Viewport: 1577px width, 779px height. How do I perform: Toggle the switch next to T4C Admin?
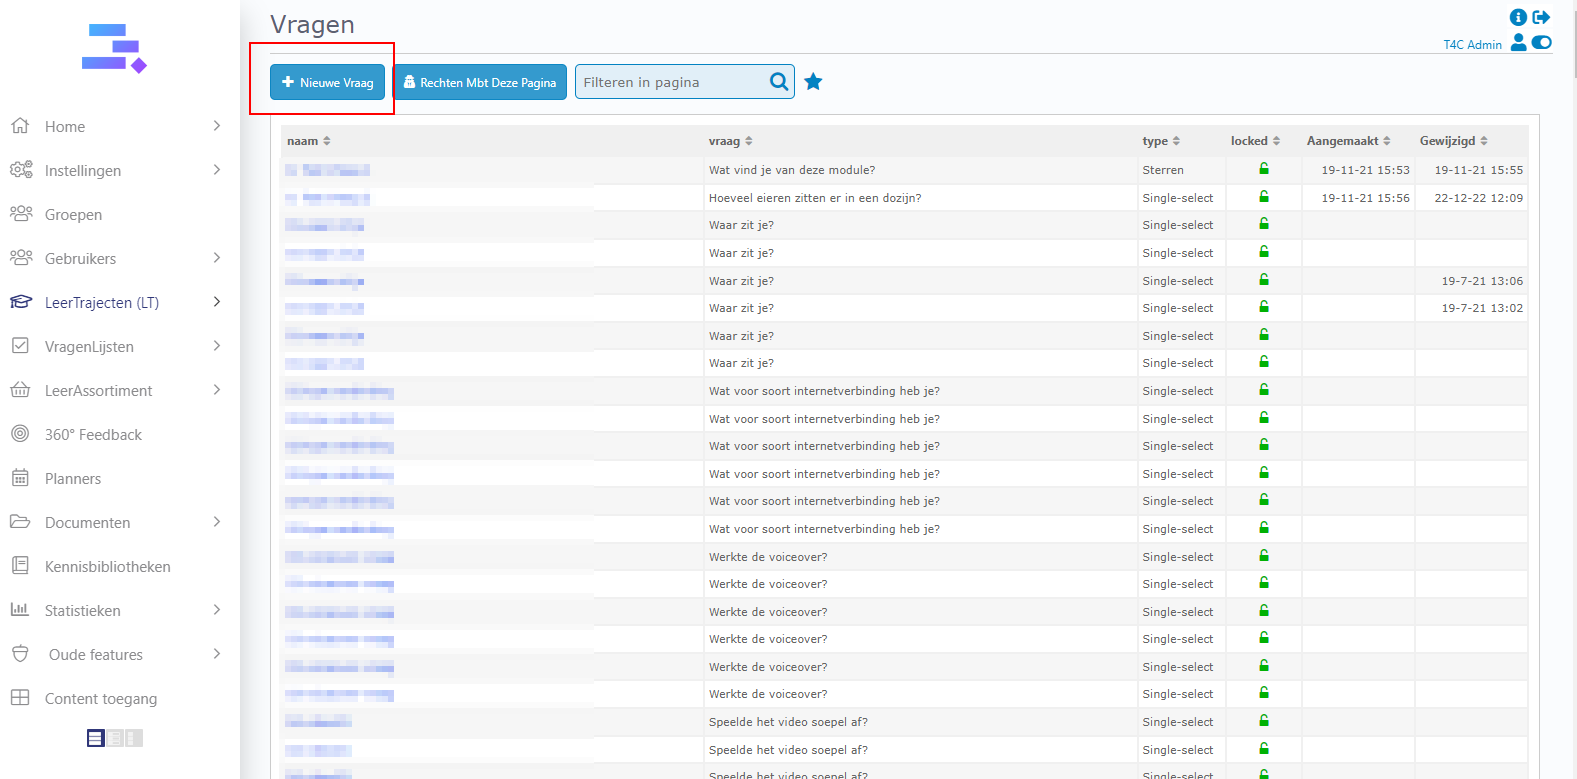(x=1541, y=42)
